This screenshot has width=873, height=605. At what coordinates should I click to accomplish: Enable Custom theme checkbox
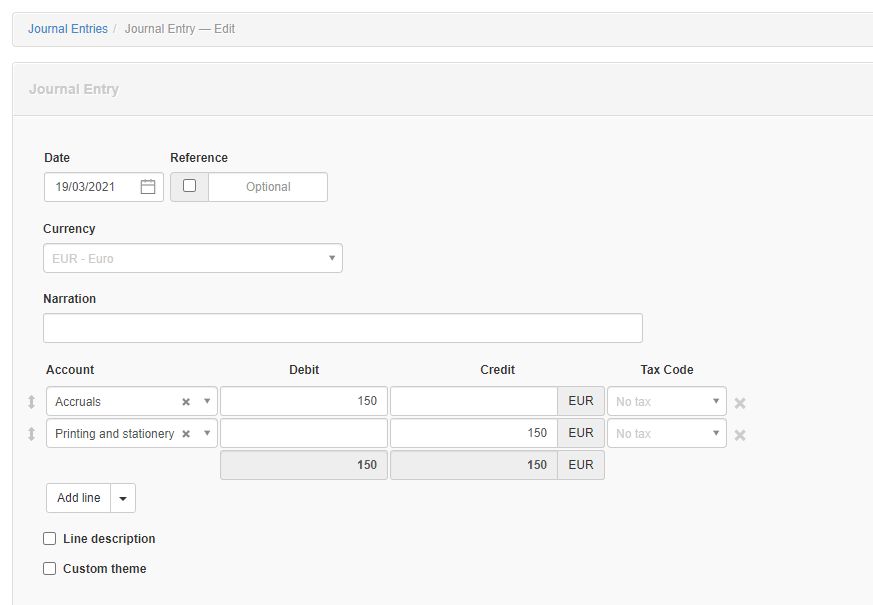(50, 568)
